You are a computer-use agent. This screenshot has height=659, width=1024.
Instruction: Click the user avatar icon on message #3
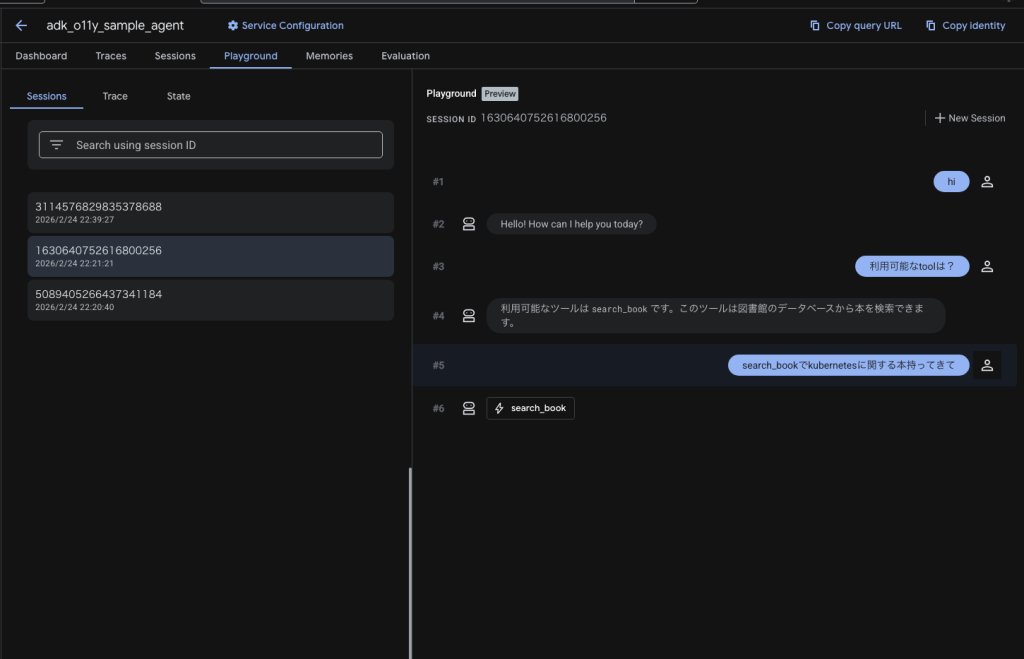pyautogui.click(x=987, y=266)
